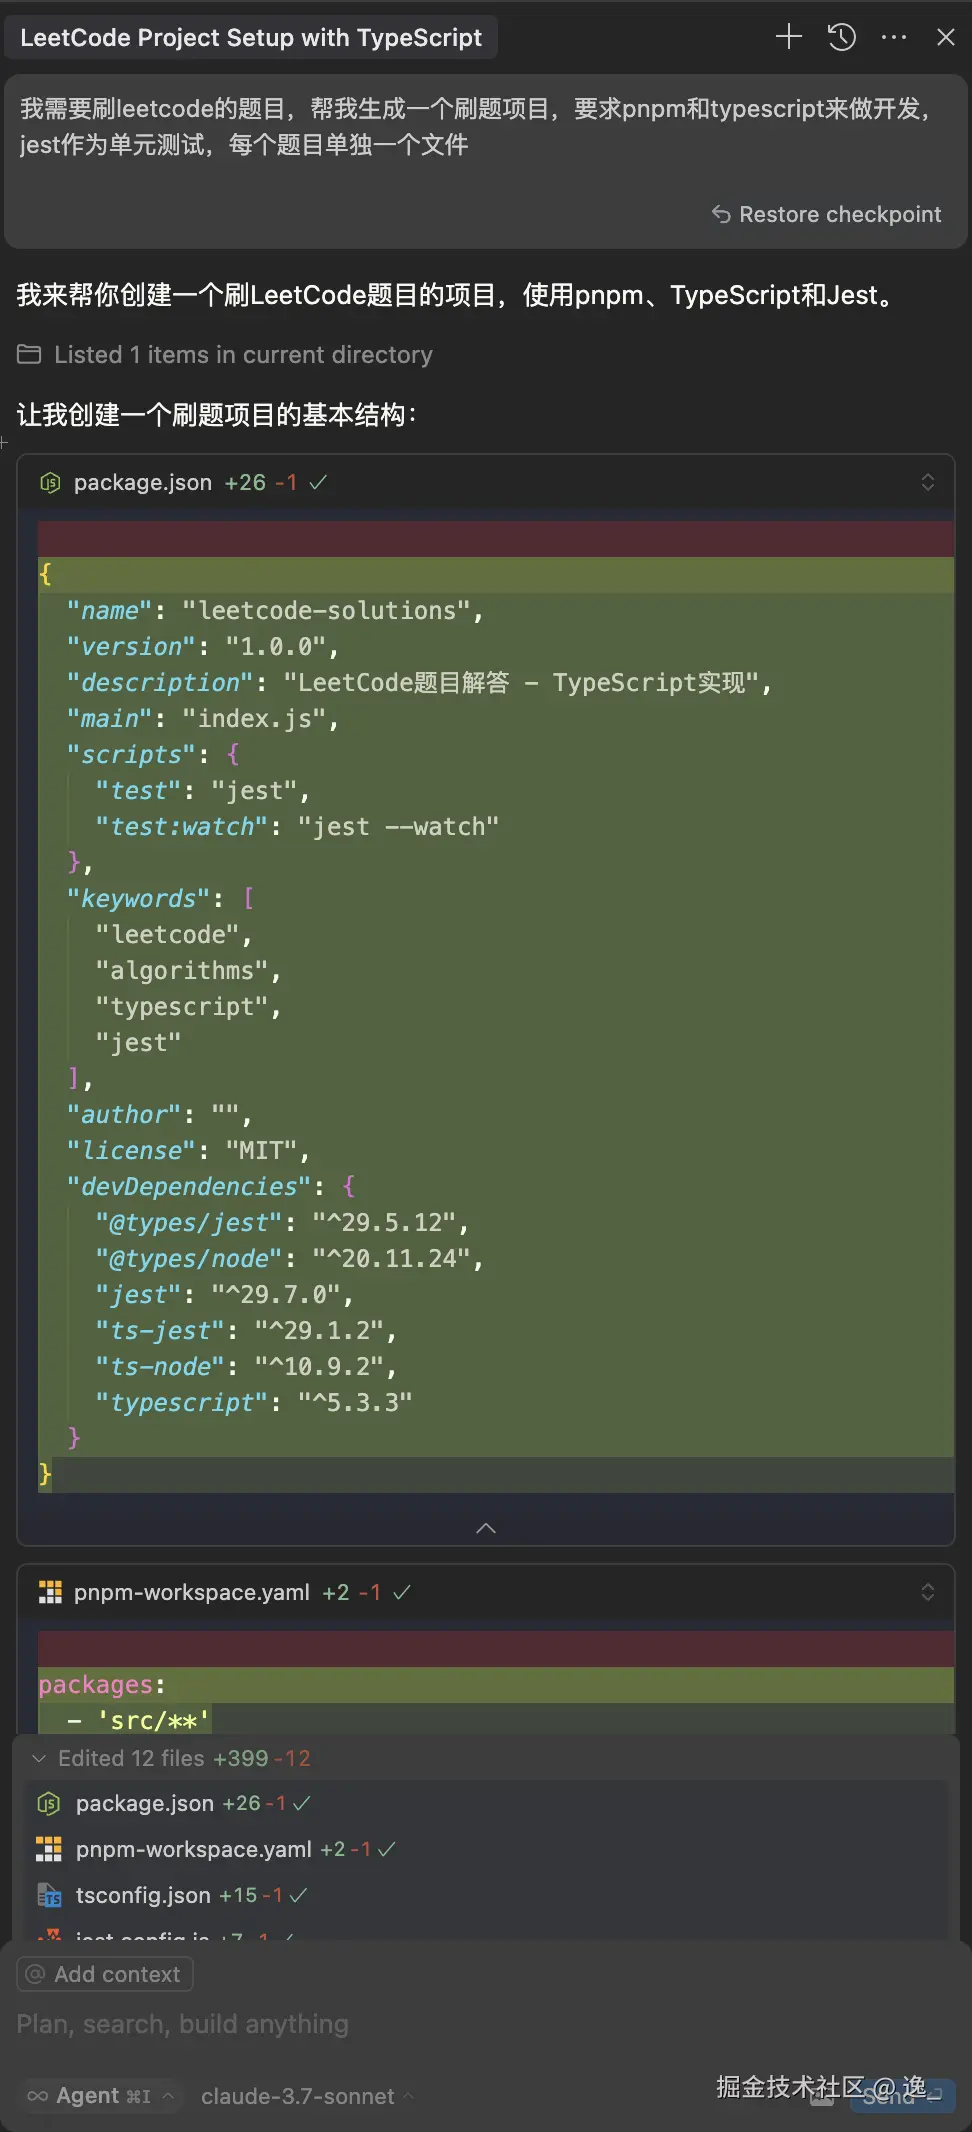Click the "name" key line in package.json diff
The width and height of the screenshot is (972, 2132).
(496, 611)
